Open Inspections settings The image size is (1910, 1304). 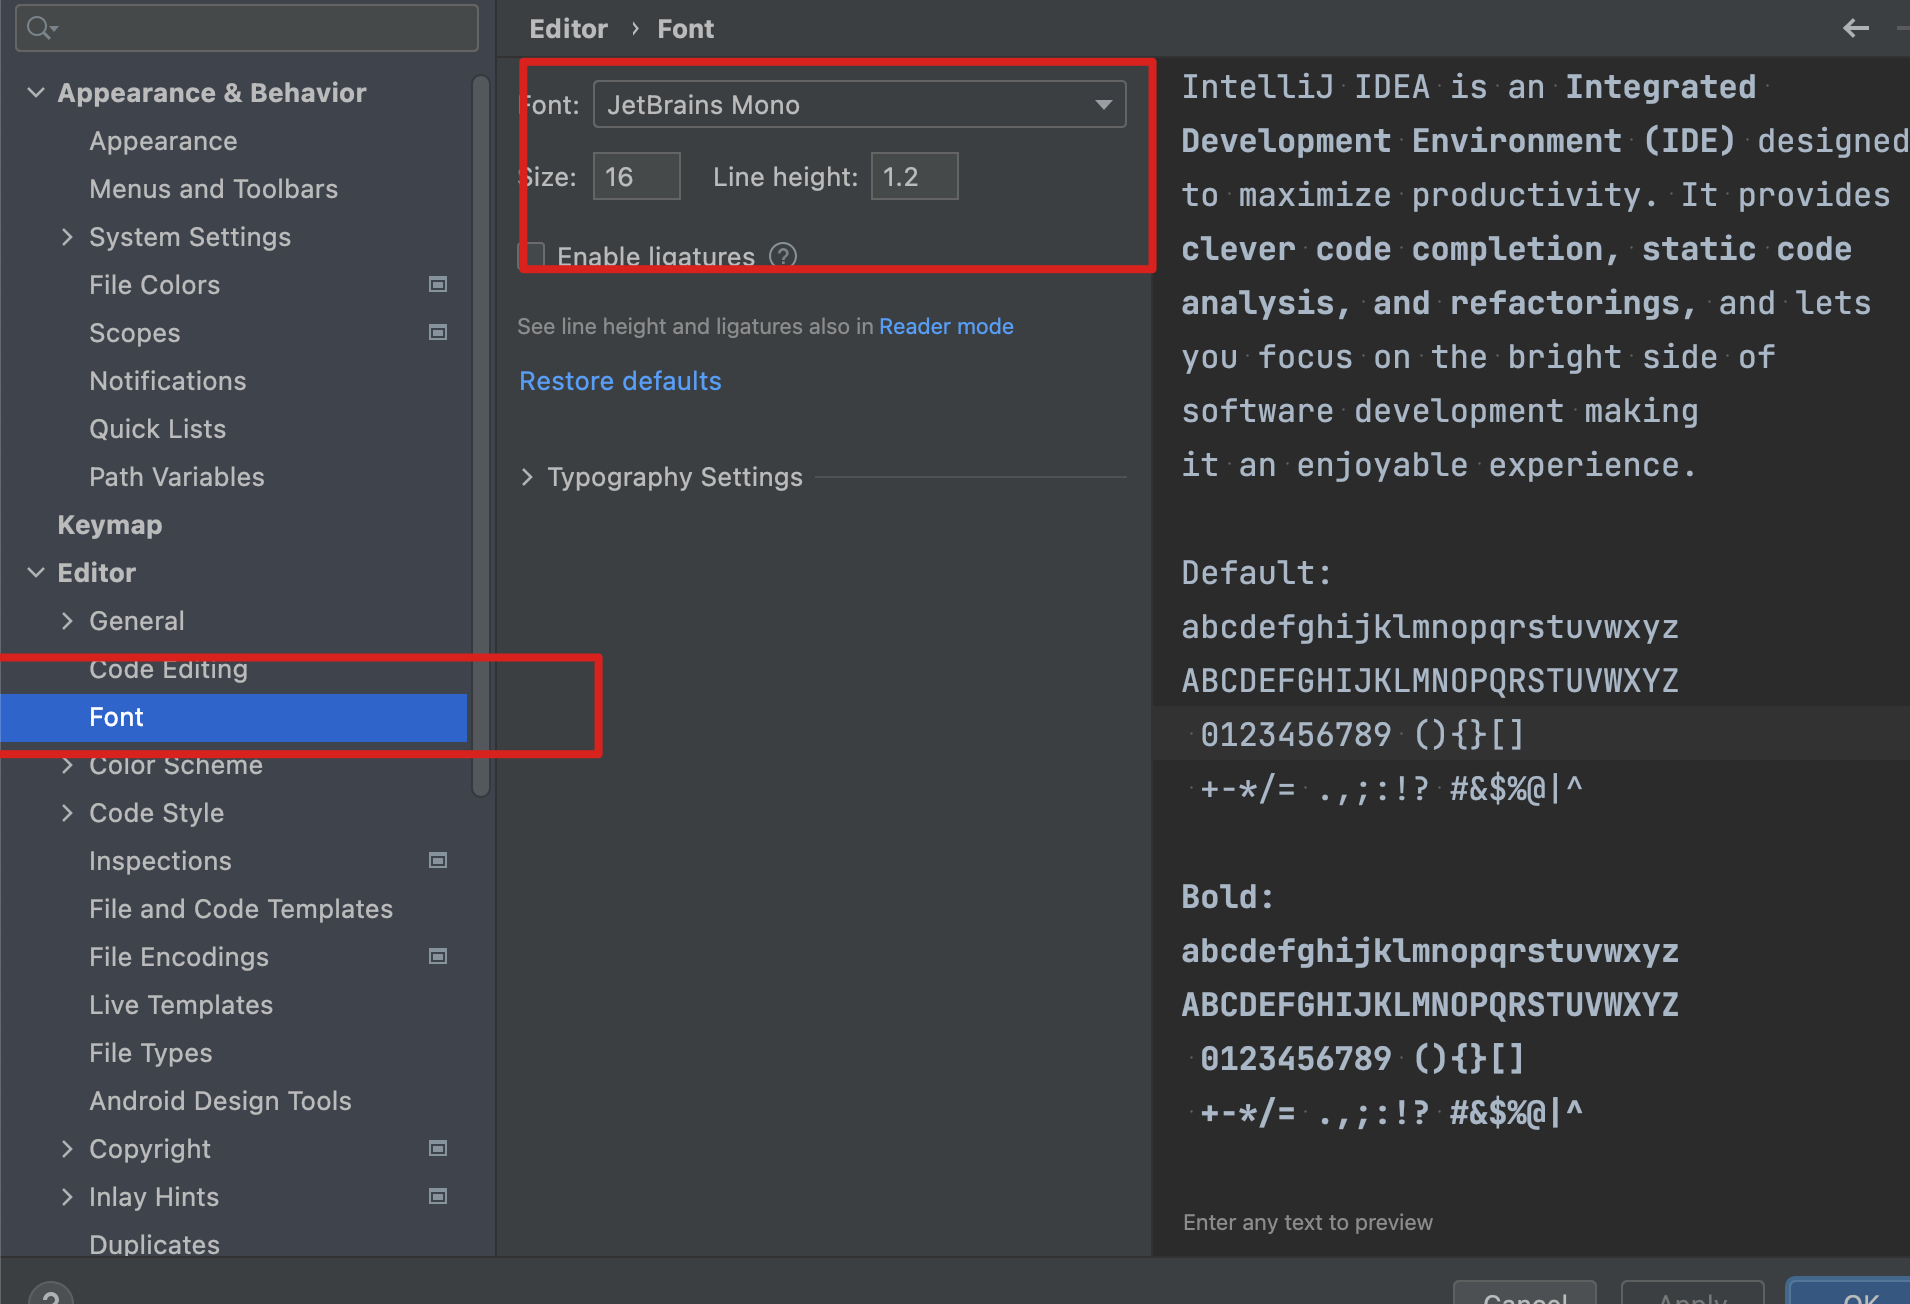160,861
